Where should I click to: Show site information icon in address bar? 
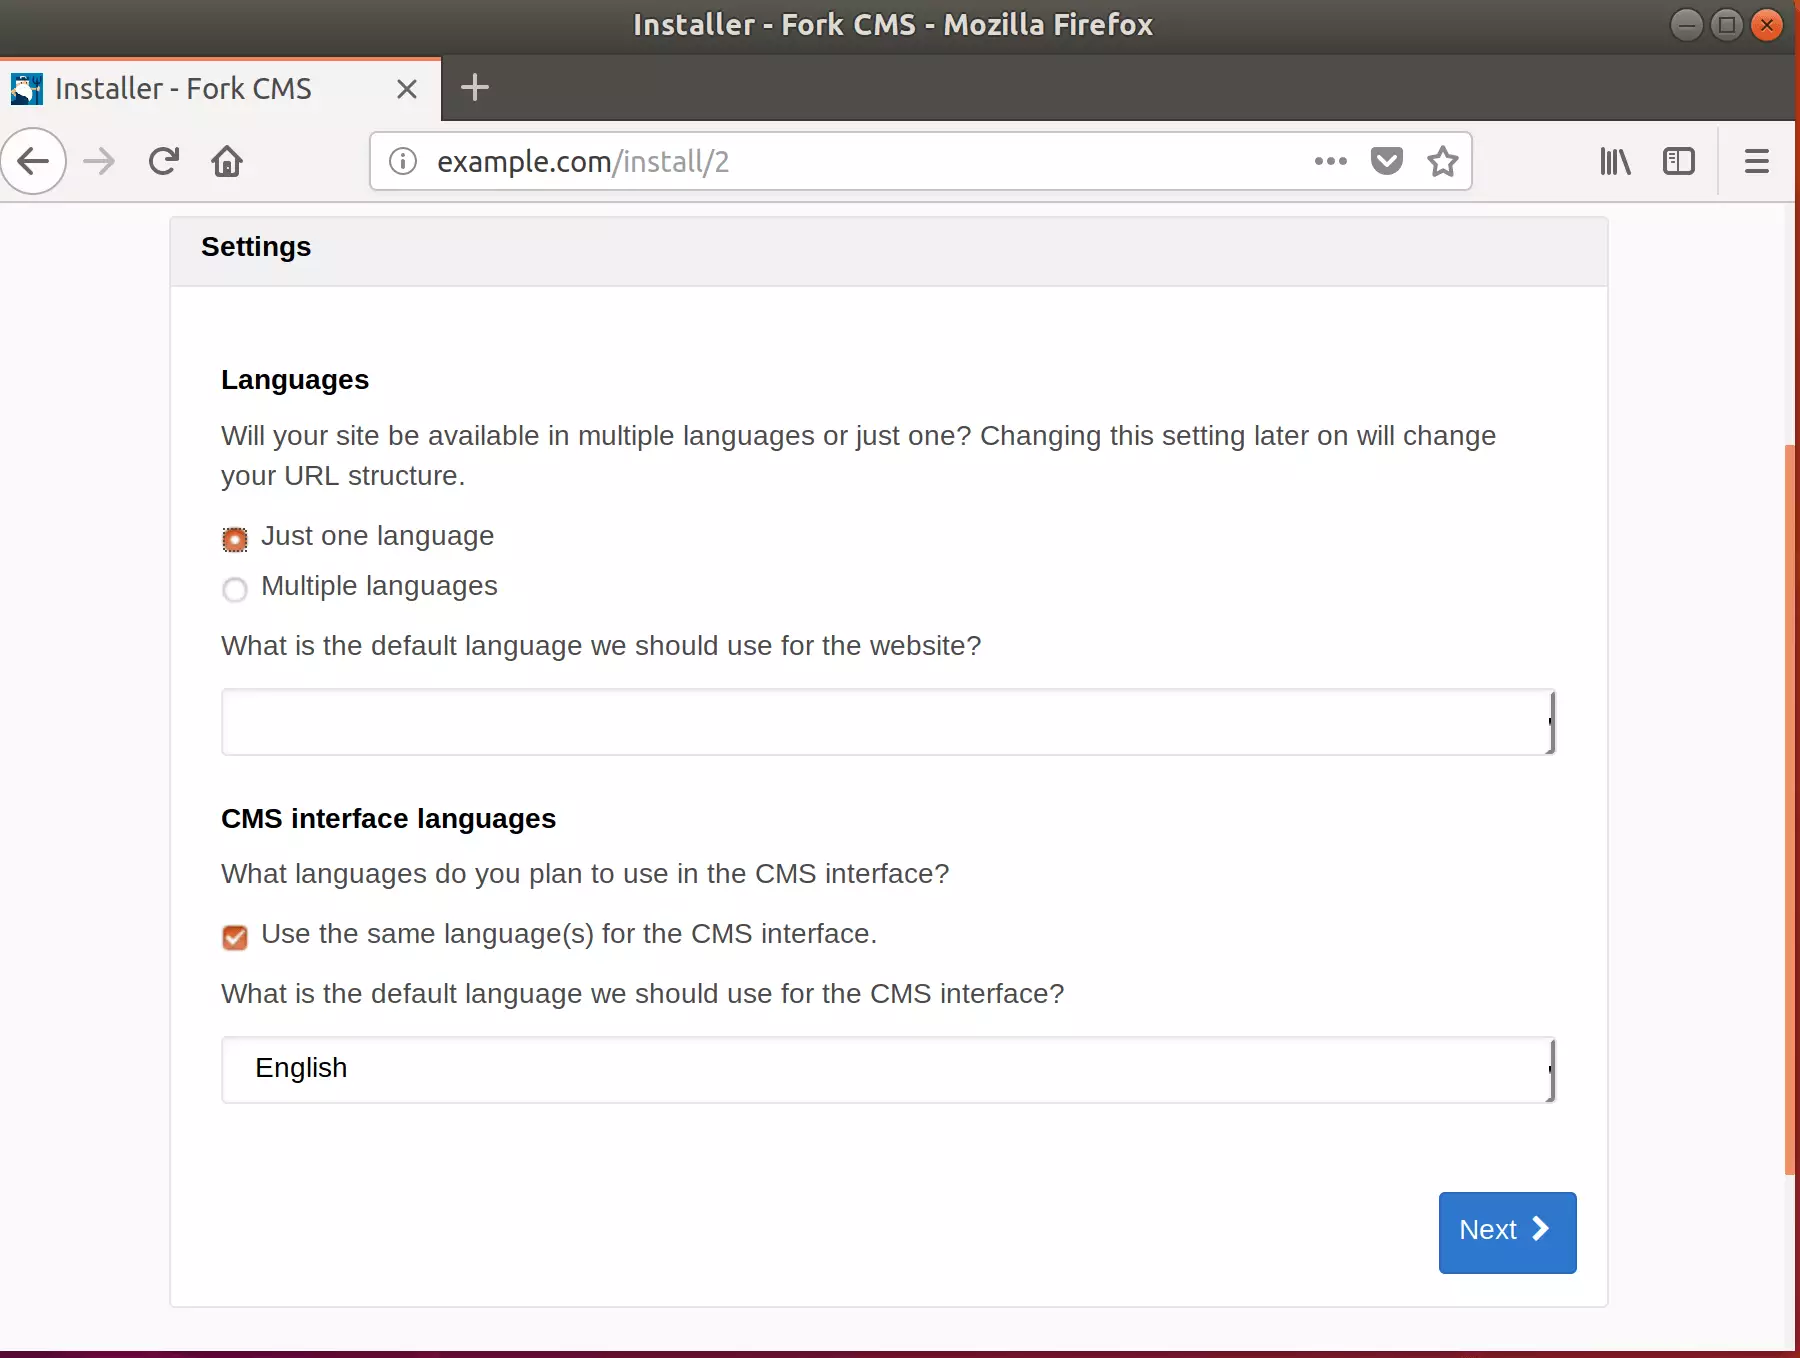tap(402, 161)
